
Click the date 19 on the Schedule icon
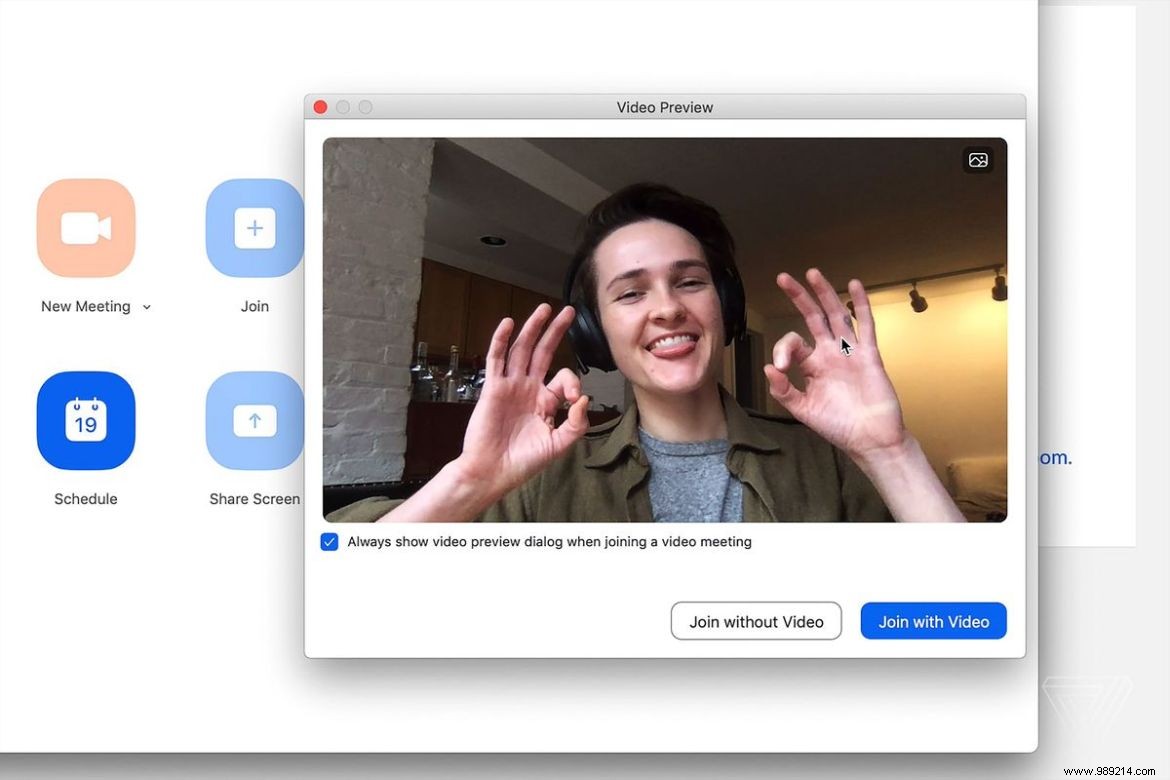(85, 424)
